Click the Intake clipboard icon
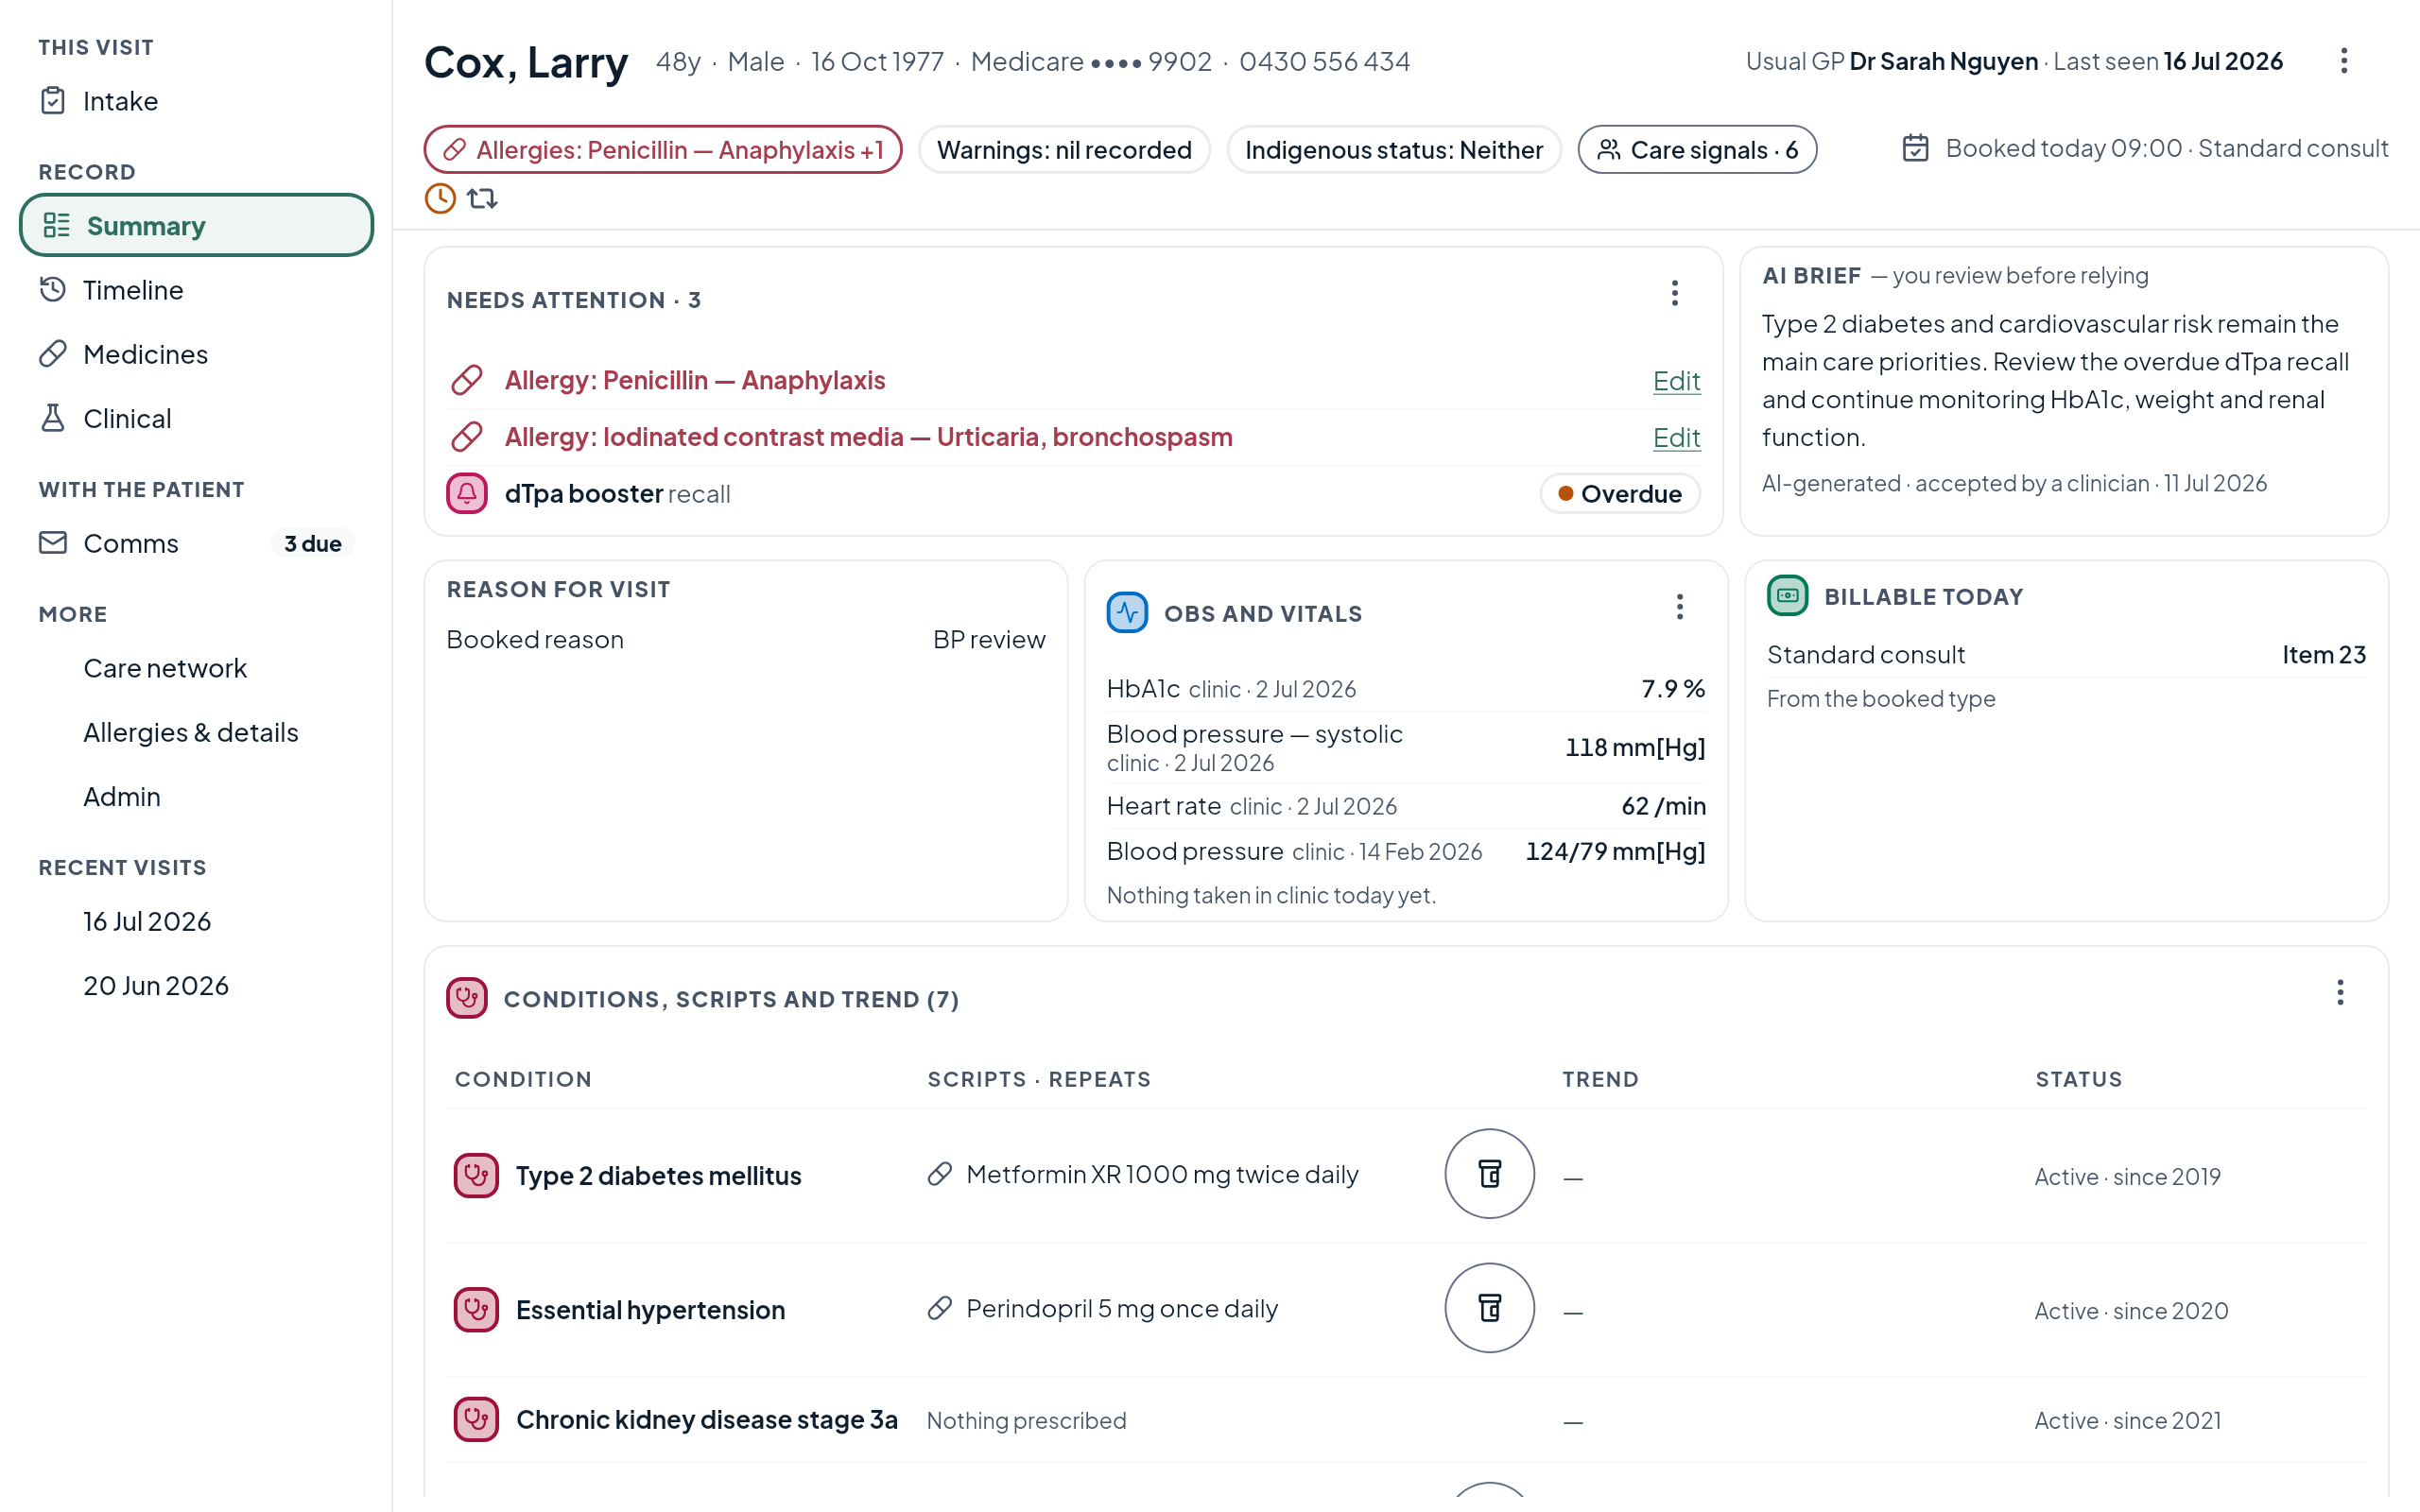 pos(53,101)
